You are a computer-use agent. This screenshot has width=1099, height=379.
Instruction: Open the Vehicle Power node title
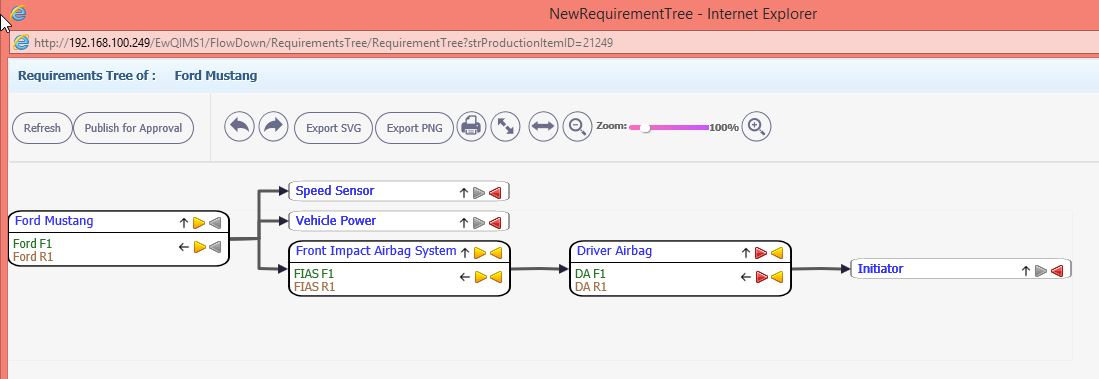coord(336,221)
